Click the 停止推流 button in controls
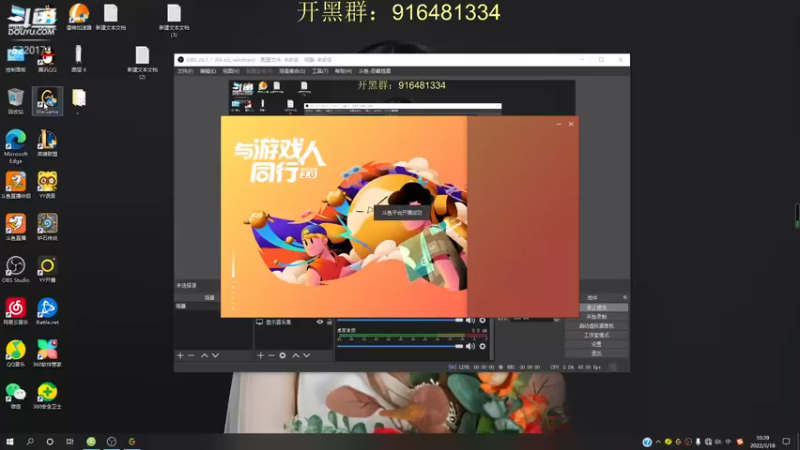The width and height of the screenshot is (800, 450). (596, 308)
